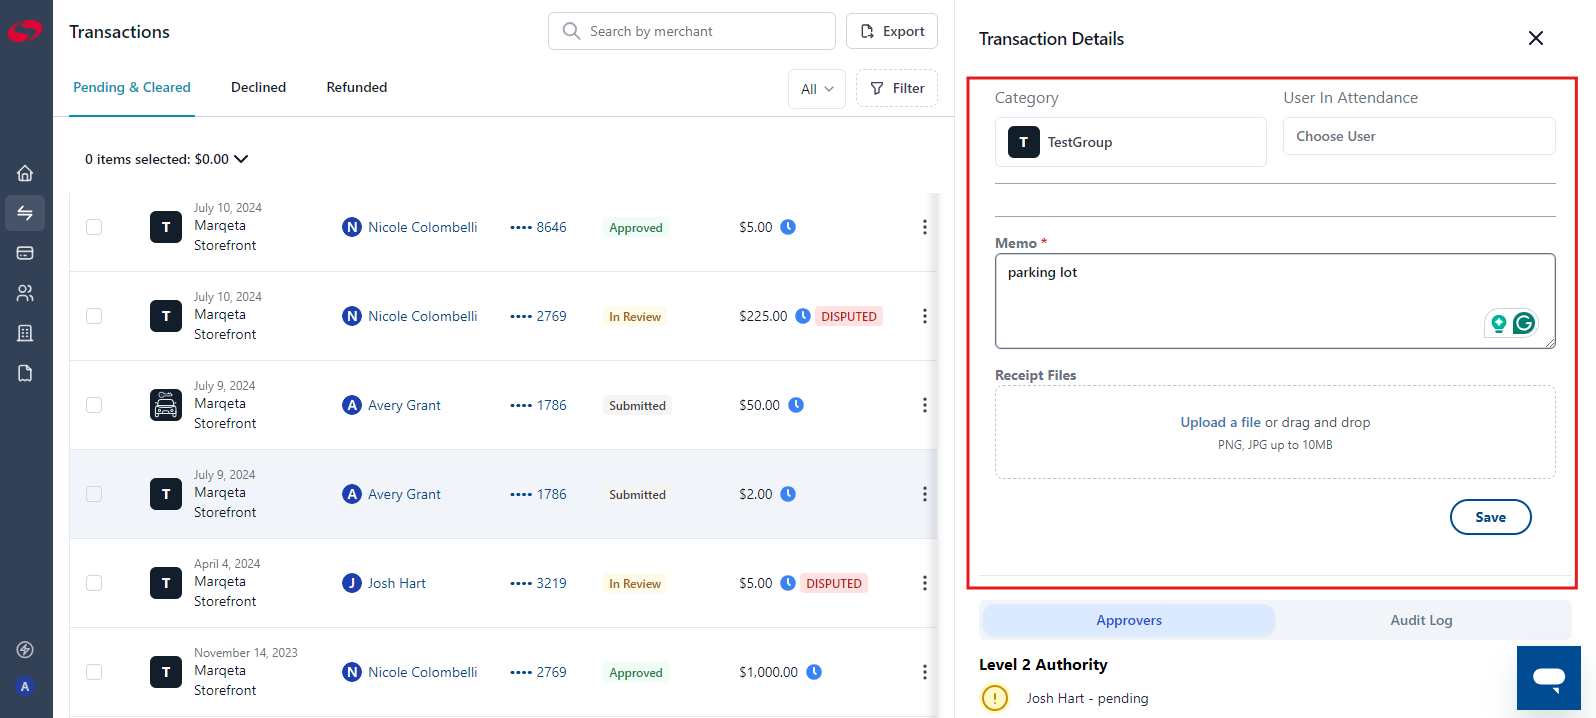Click the DISPUTED badge on the $225.00 row
Screen dimensions: 1596x718
coord(849,316)
